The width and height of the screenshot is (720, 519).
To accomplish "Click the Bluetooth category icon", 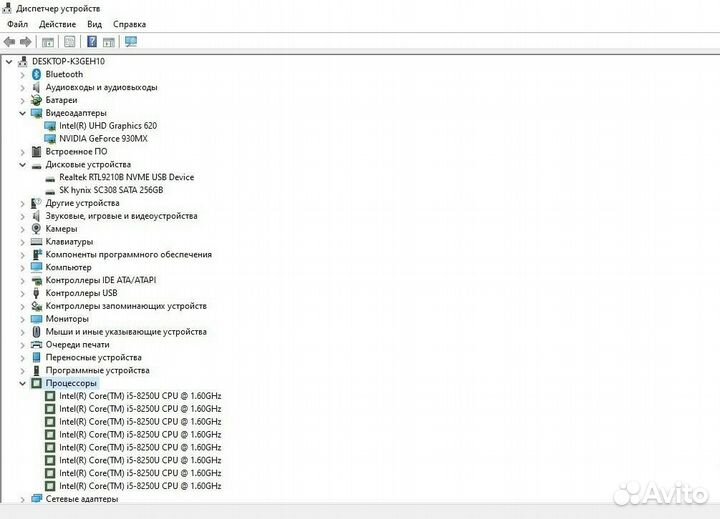I will [36, 74].
